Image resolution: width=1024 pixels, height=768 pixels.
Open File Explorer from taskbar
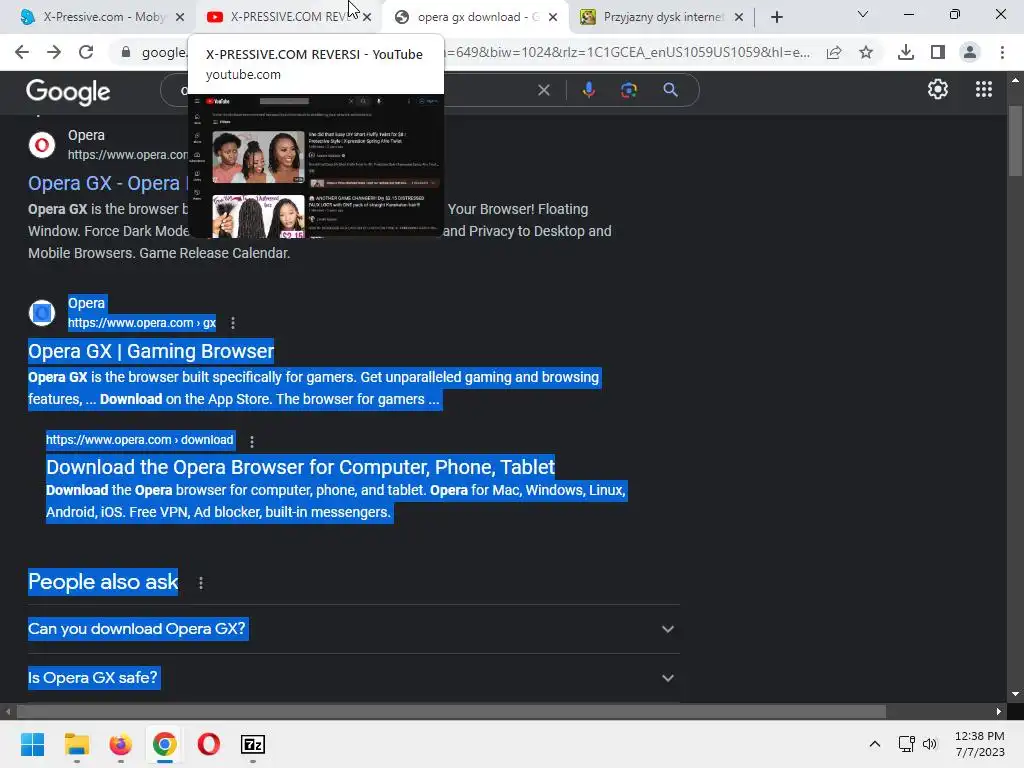[x=76, y=744]
